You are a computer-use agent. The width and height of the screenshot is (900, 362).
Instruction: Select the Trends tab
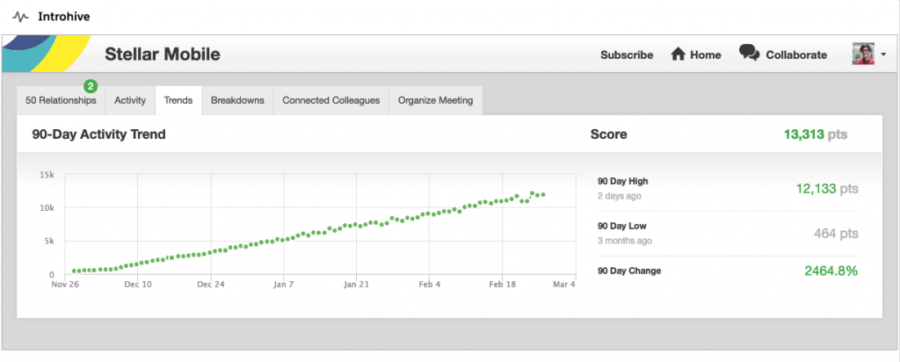click(178, 100)
